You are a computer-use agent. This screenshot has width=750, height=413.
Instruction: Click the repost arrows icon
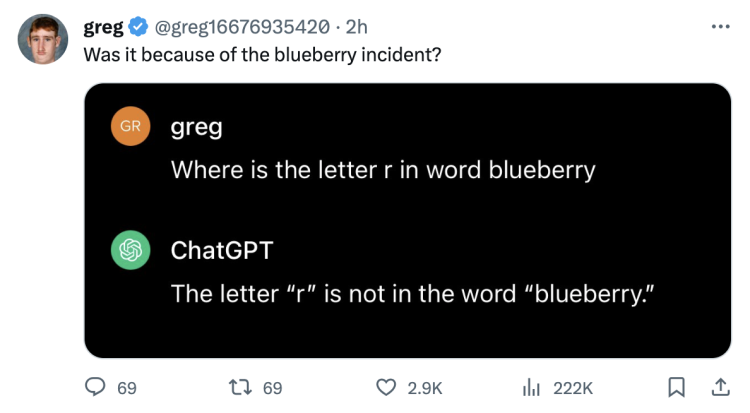[240, 387]
